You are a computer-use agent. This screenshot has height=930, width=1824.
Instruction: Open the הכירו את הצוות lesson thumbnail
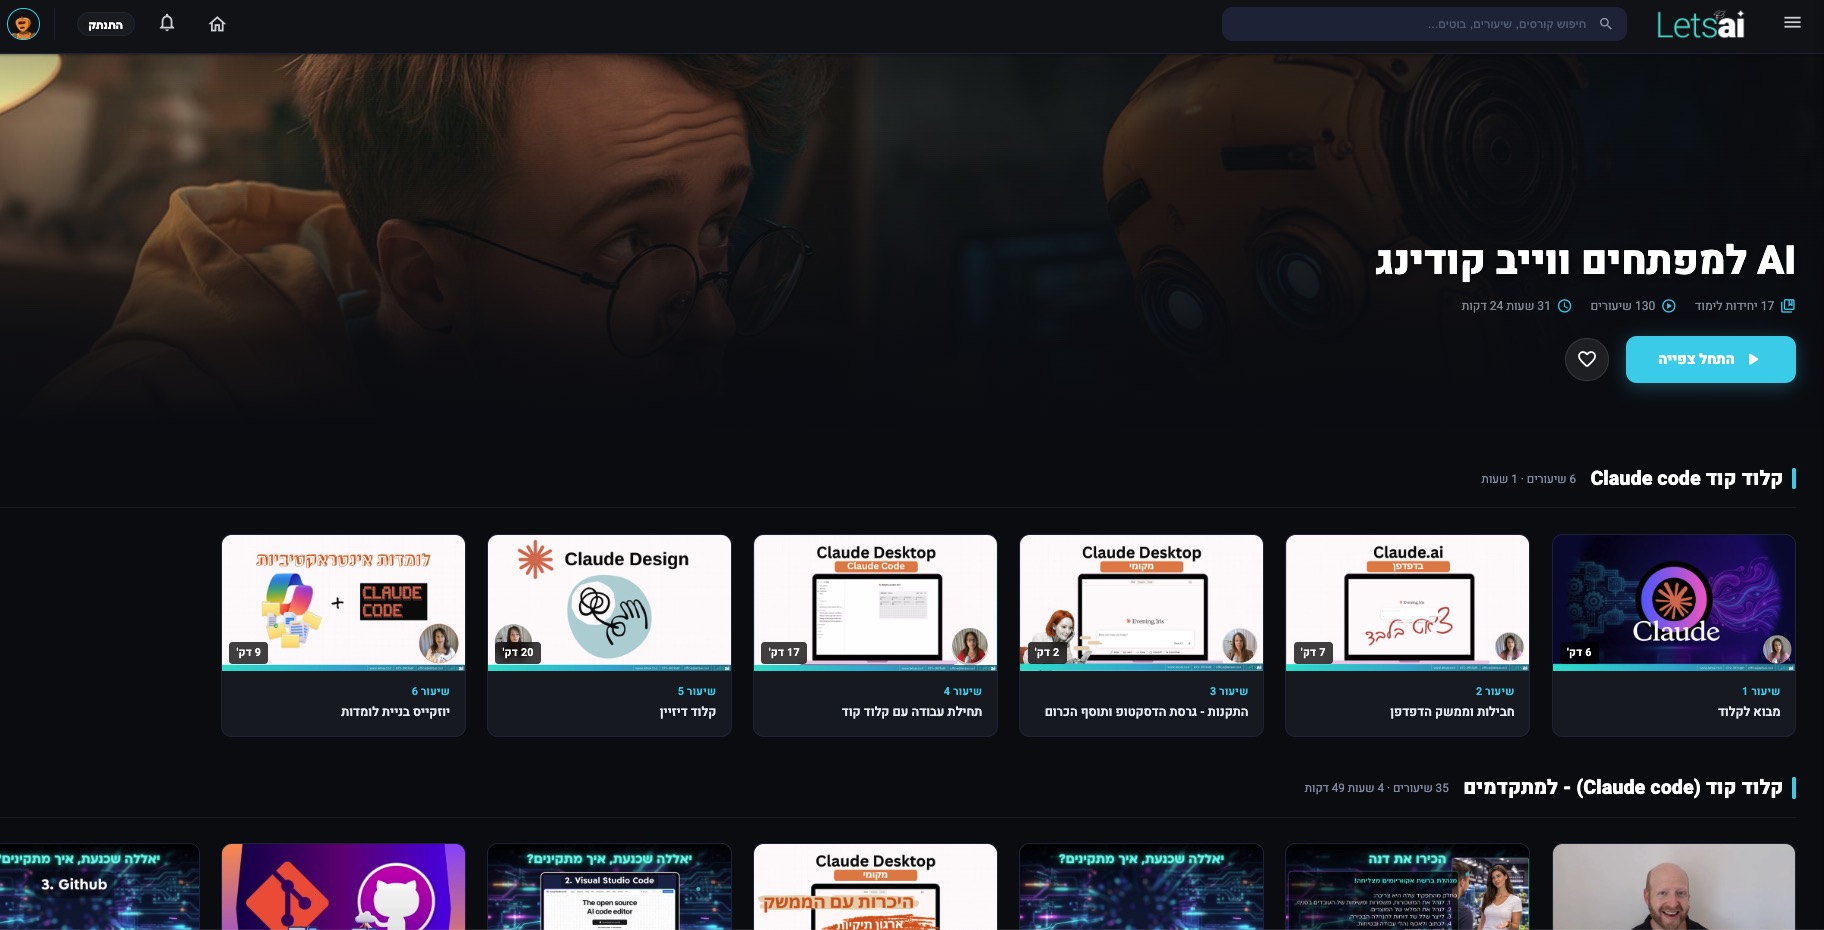pyautogui.click(x=1408, y=887)
